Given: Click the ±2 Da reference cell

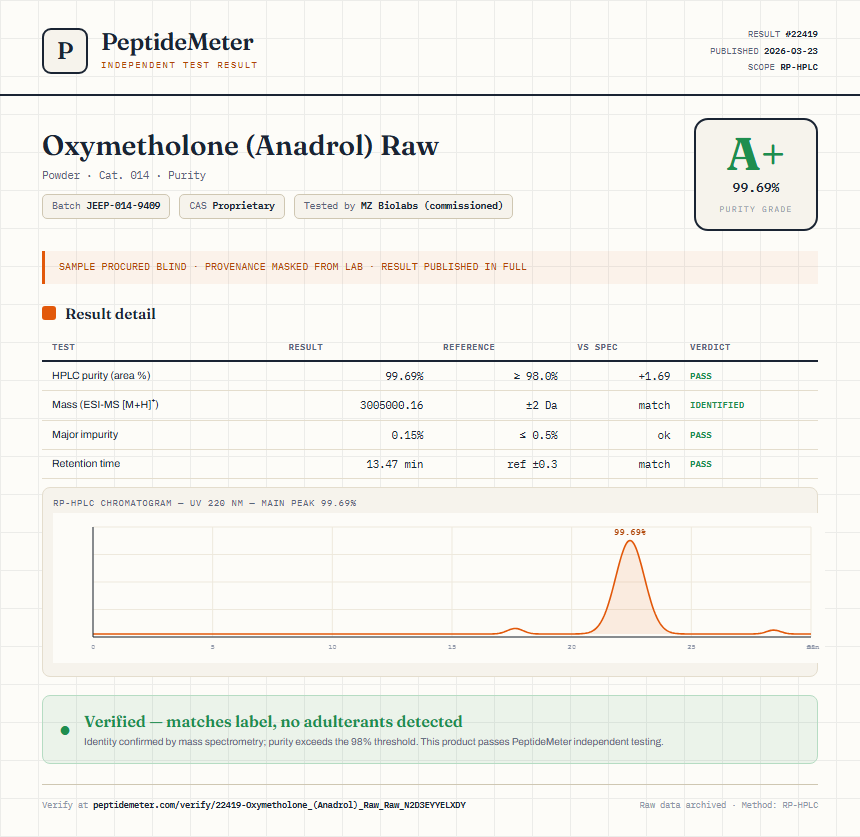Looking at the screenshot, I should 541,405.
